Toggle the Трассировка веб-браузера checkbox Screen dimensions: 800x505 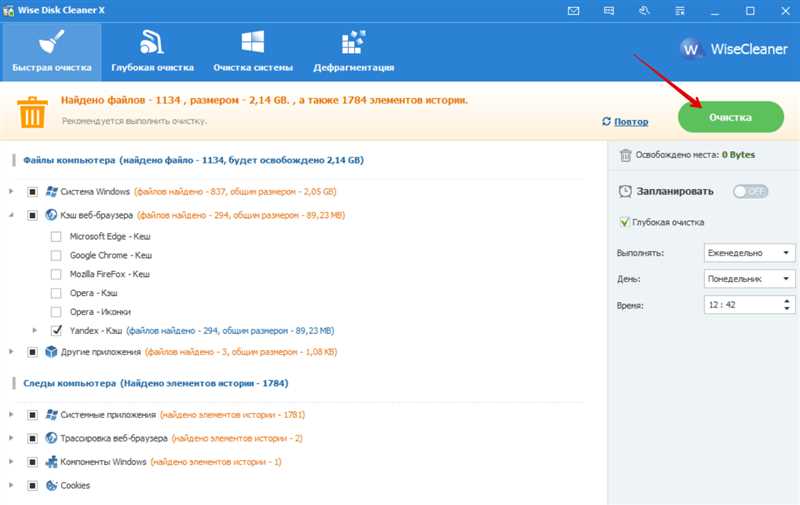point(32,438)
